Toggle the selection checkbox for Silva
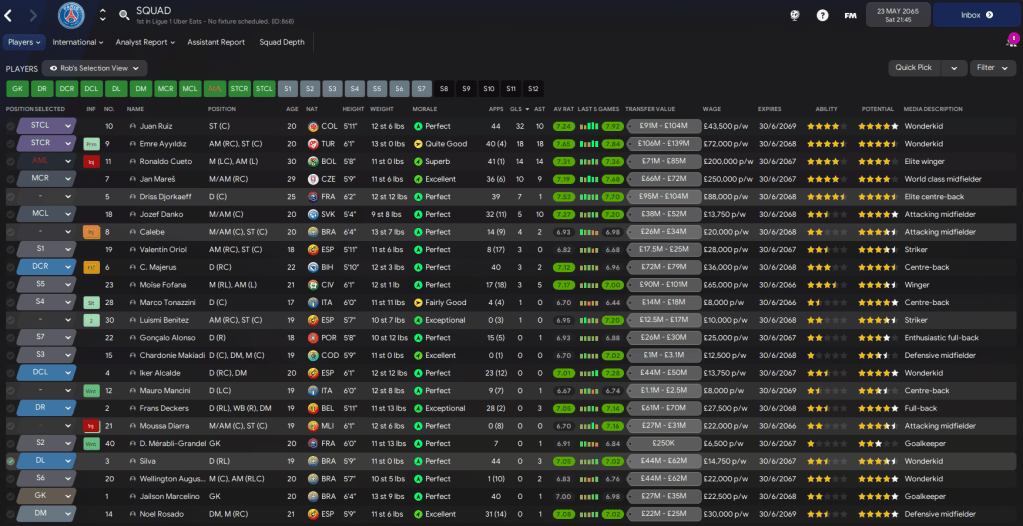 click(x=11, y=462)
